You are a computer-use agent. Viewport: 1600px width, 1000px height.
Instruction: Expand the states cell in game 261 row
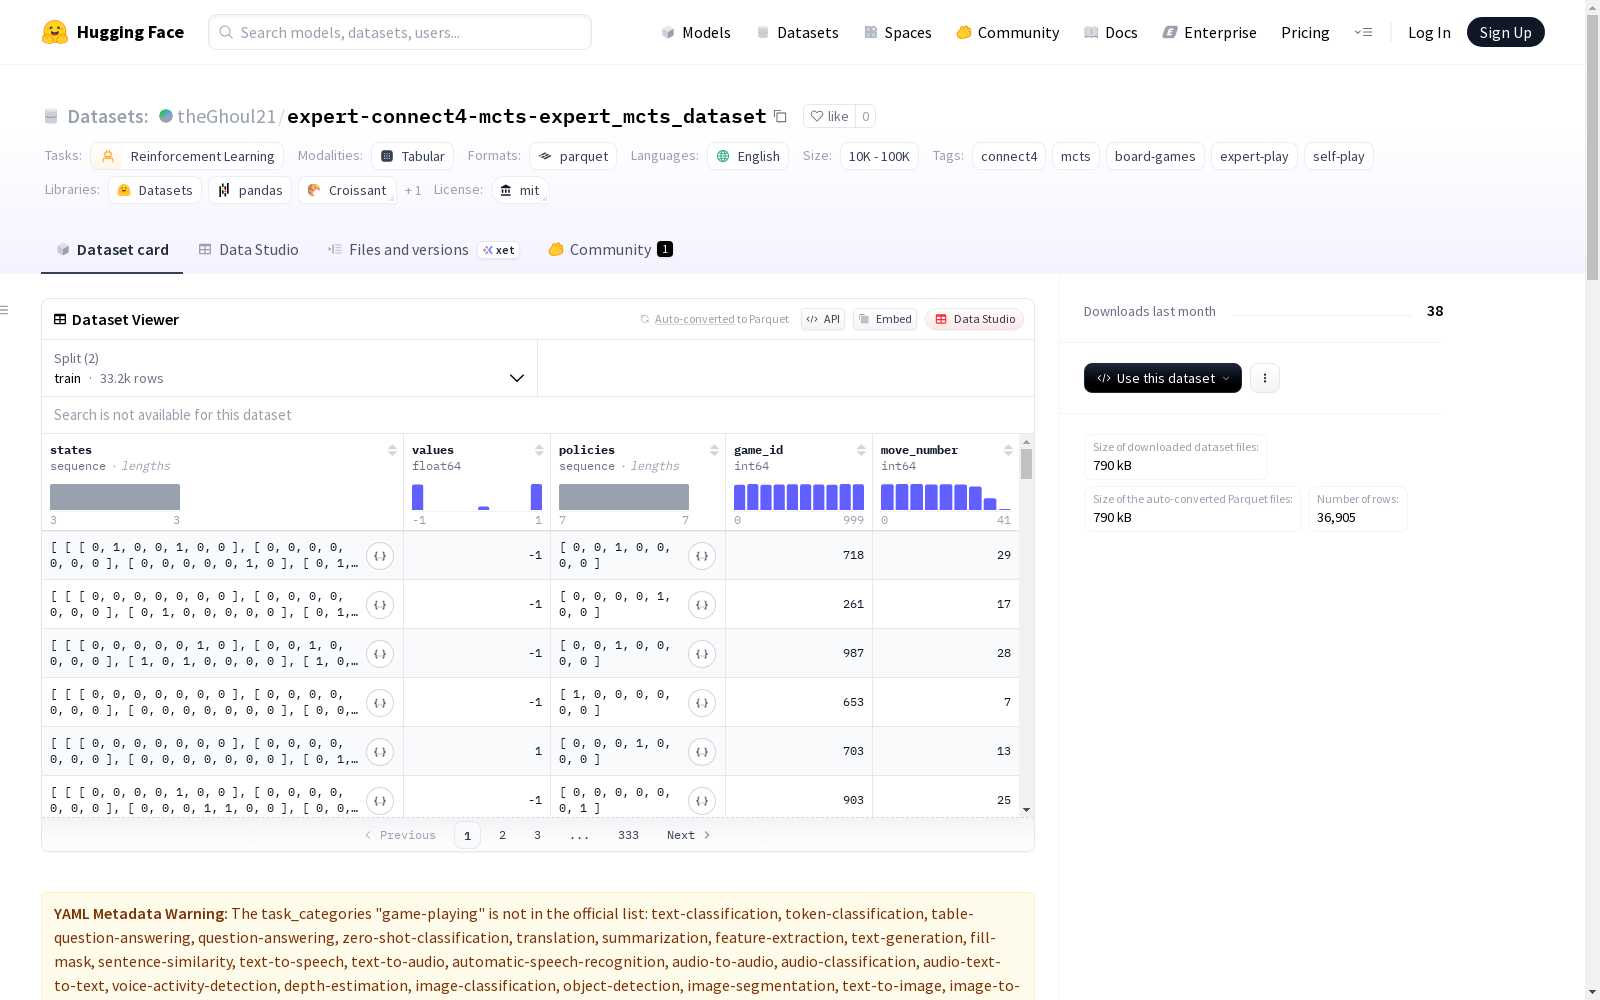[x=380, y=605]
